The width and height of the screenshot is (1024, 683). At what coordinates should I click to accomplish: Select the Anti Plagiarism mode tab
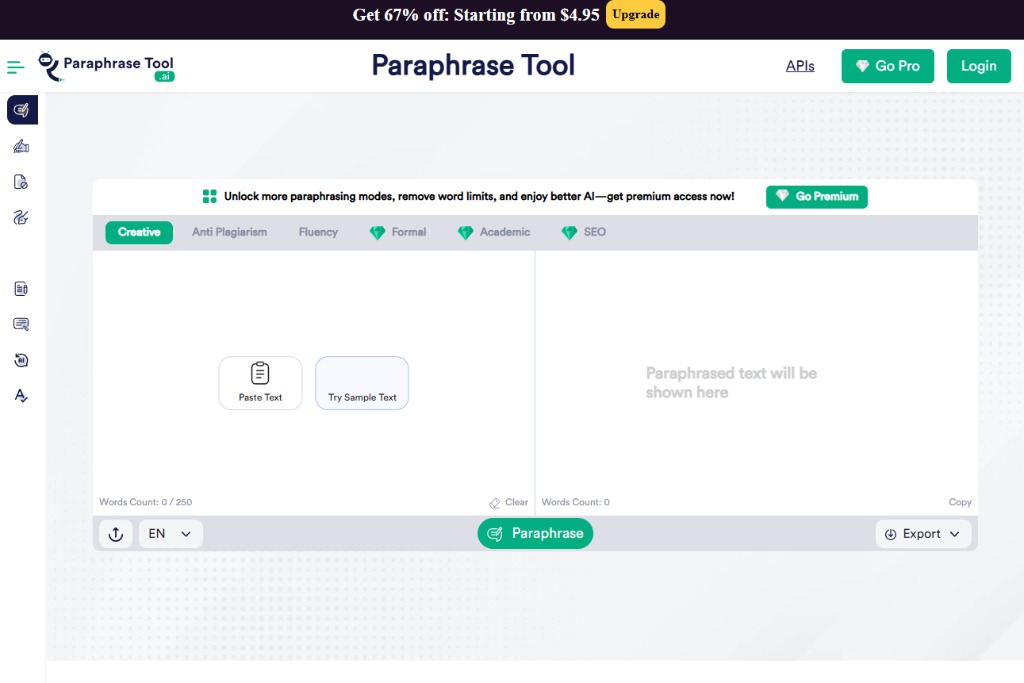(229, 232)
